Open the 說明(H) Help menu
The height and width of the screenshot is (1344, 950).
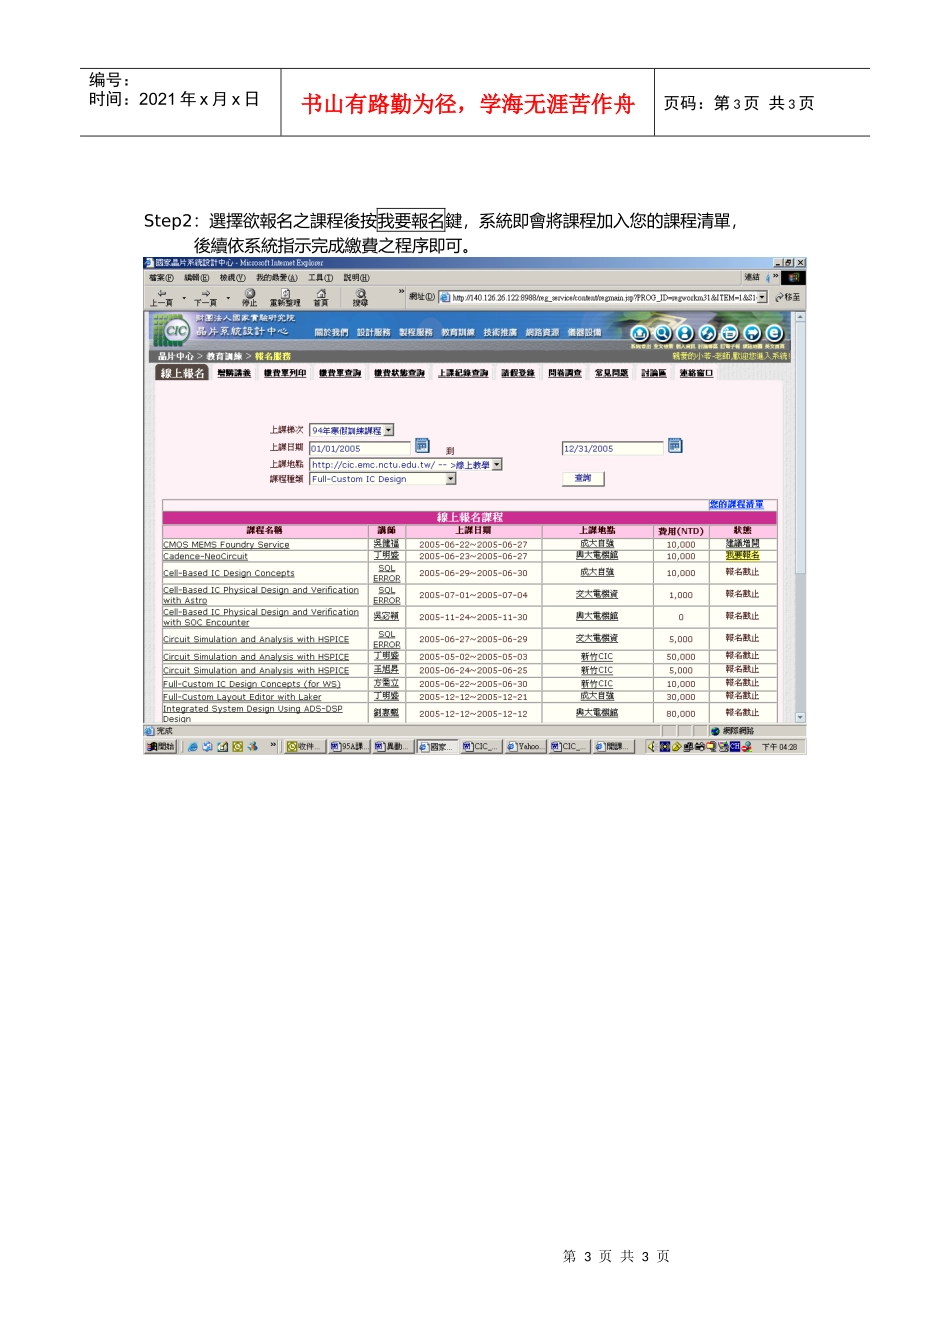tap(357, 278)
